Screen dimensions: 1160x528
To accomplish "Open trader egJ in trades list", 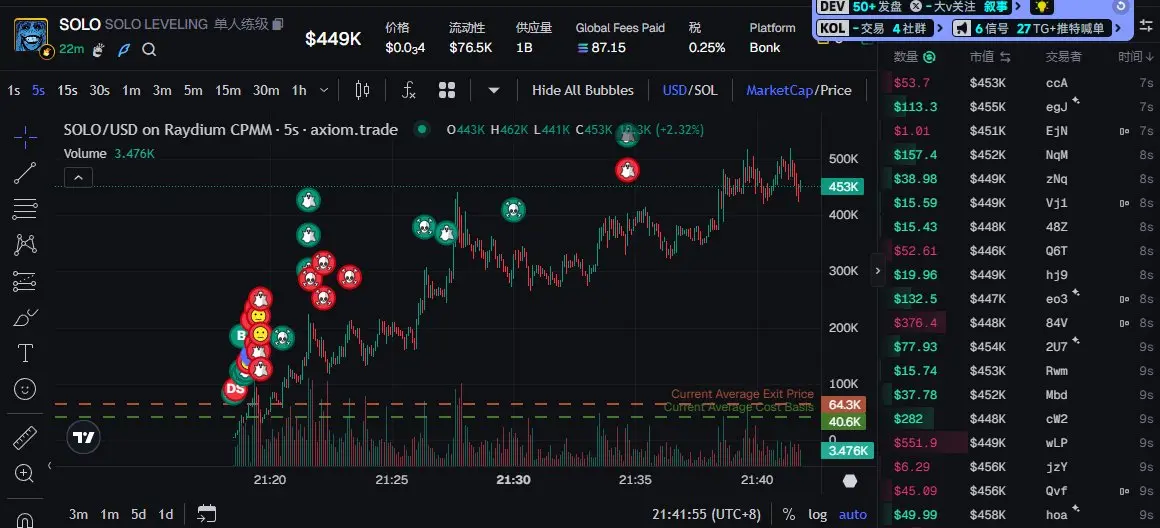I will coord(1056,106).
